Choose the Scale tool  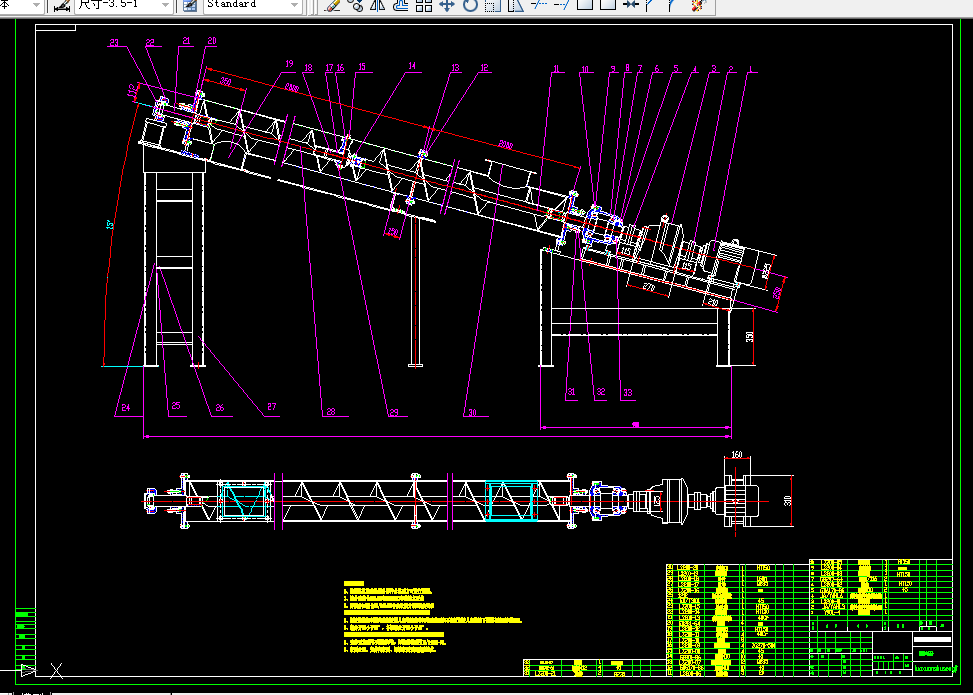point(493,6)
